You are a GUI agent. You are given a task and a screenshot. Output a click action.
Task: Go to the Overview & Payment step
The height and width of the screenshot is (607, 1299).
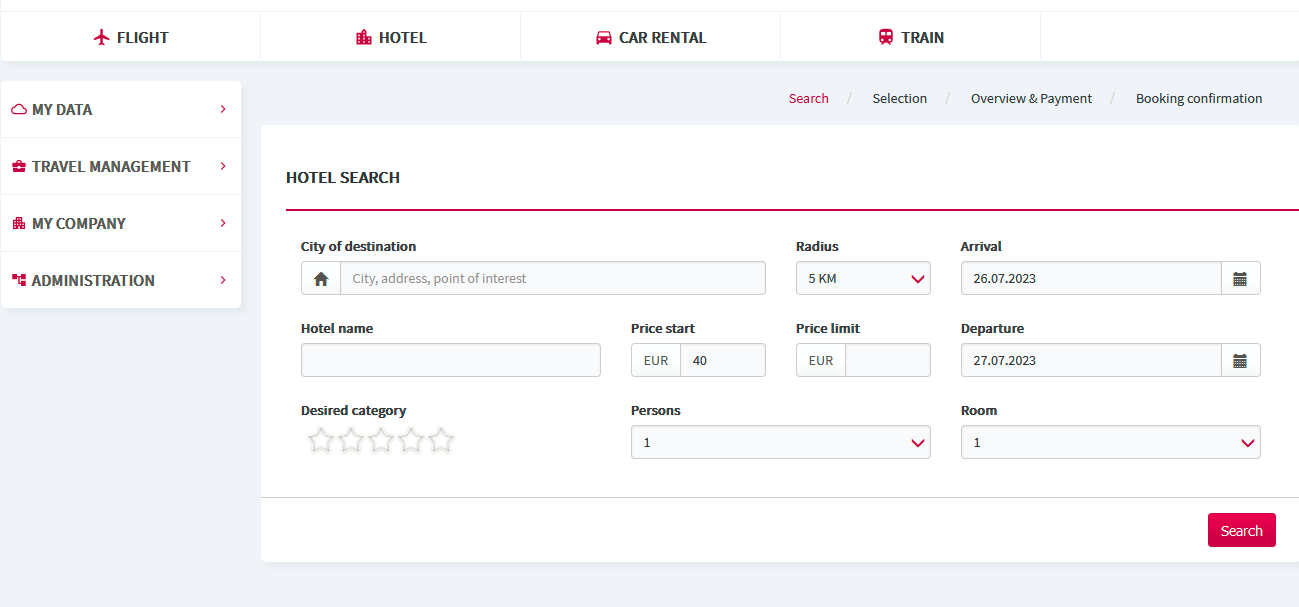click(1031, 99)
